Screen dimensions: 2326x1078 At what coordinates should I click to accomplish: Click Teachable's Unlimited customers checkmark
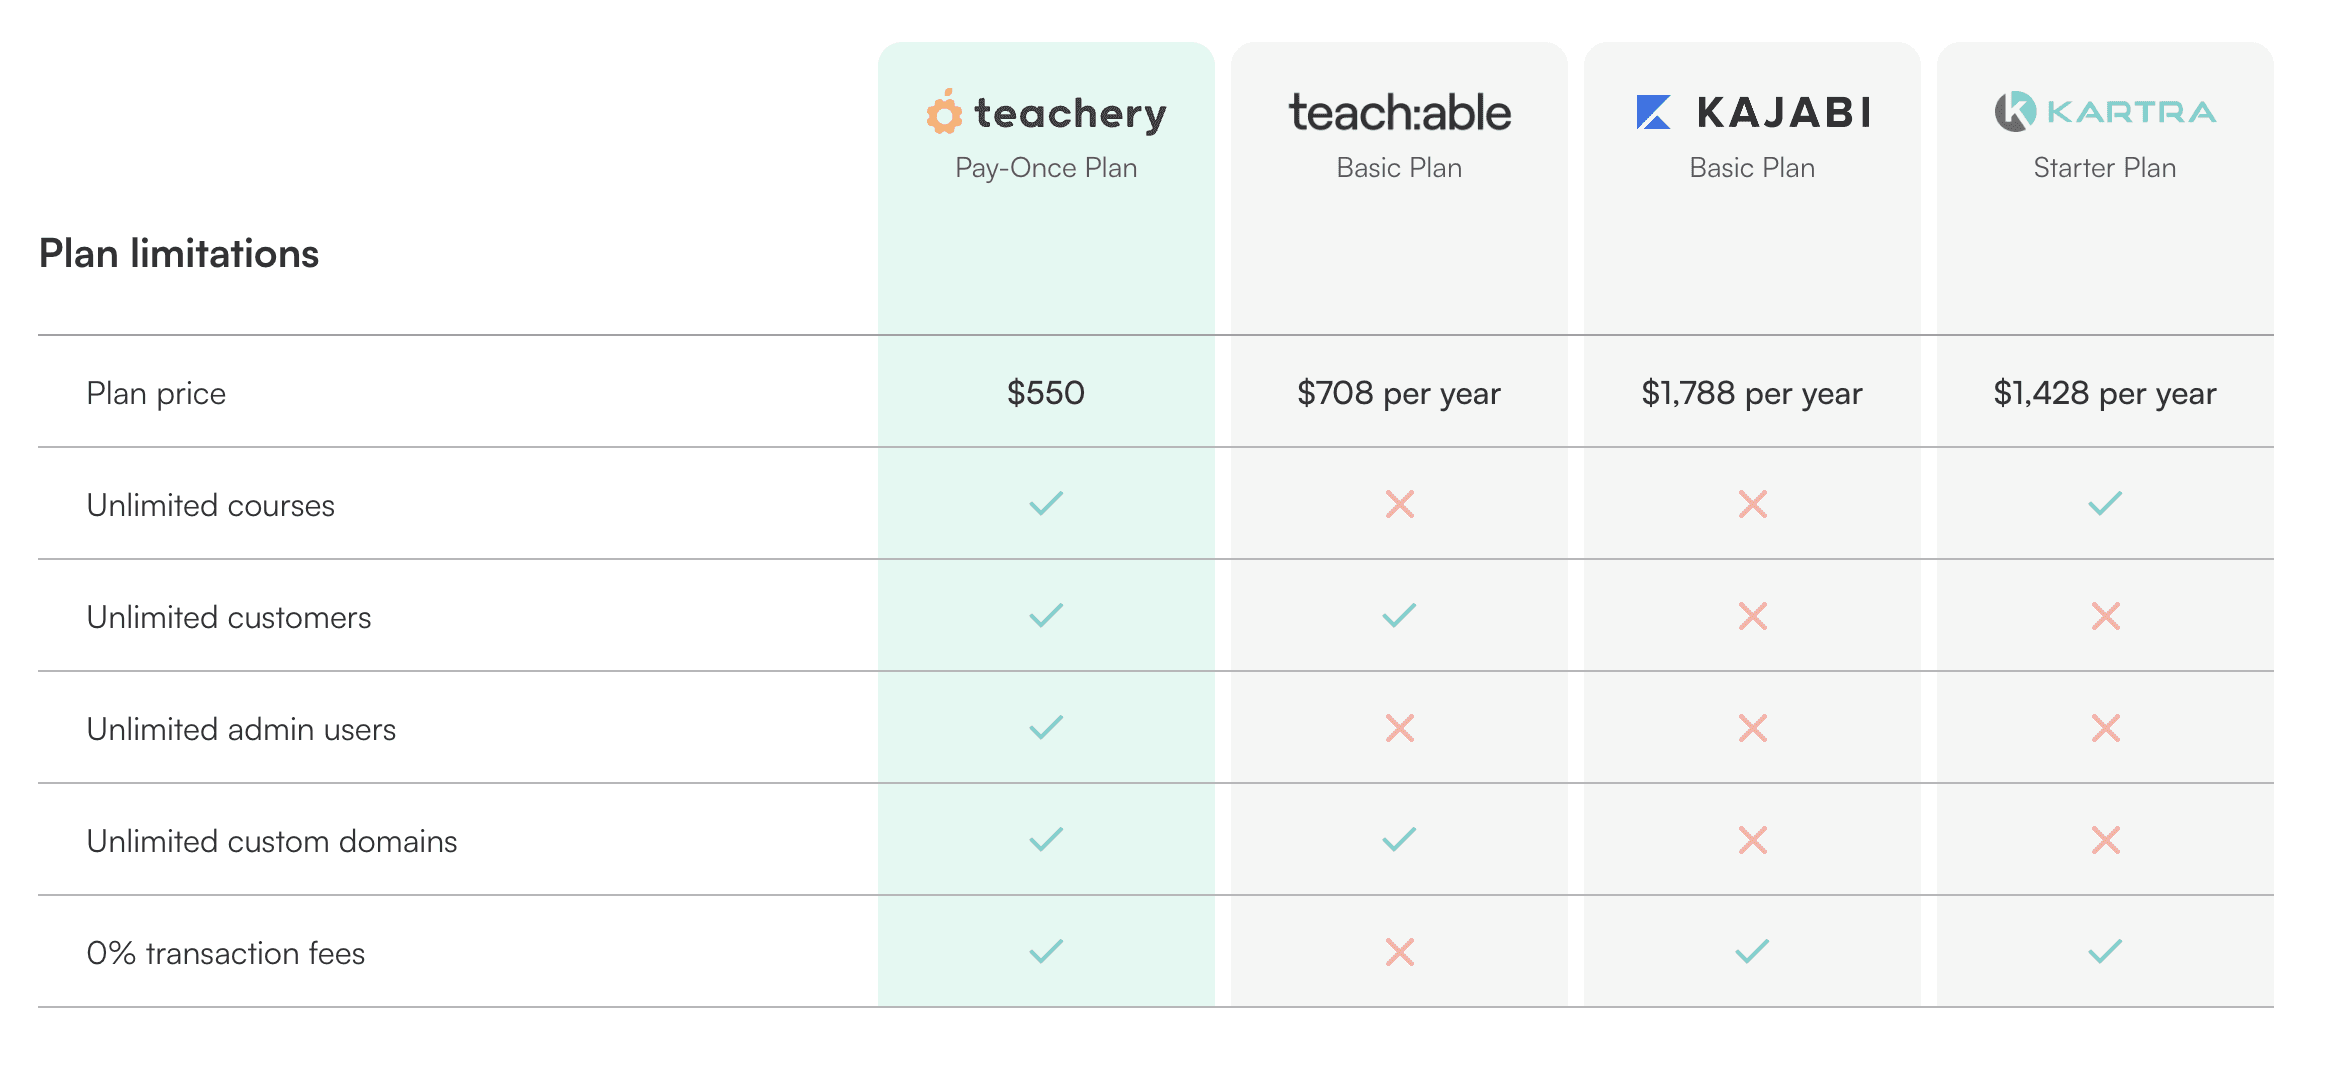tap(1399, 615)
